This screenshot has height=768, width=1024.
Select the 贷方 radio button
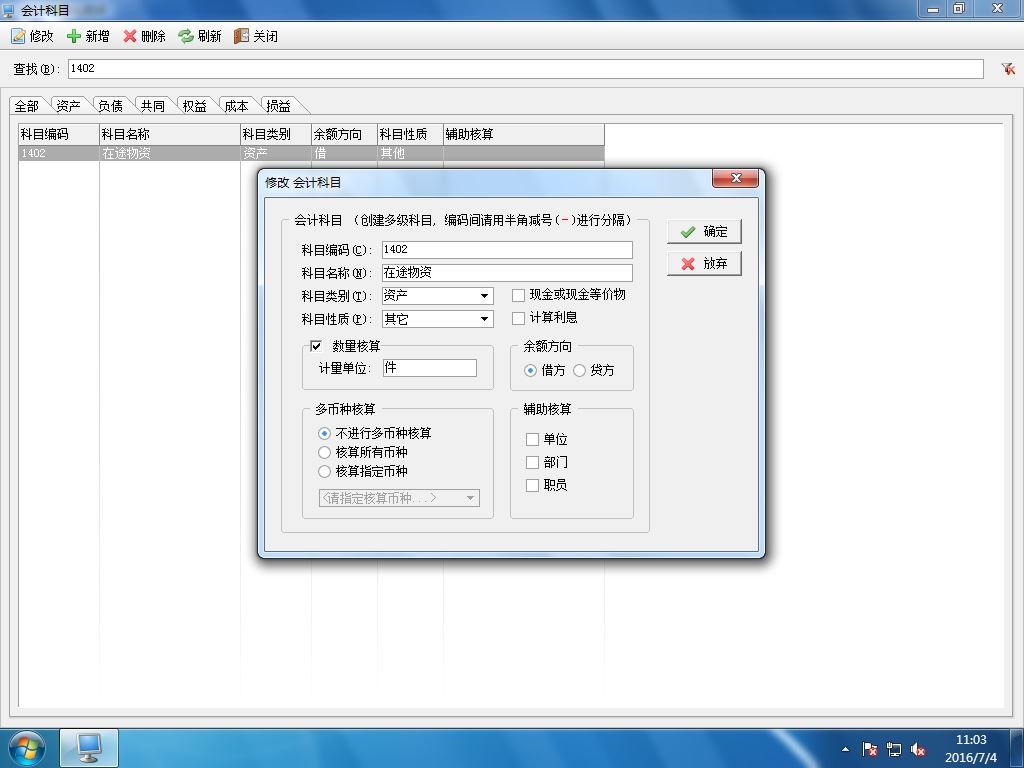coord(579,370)
